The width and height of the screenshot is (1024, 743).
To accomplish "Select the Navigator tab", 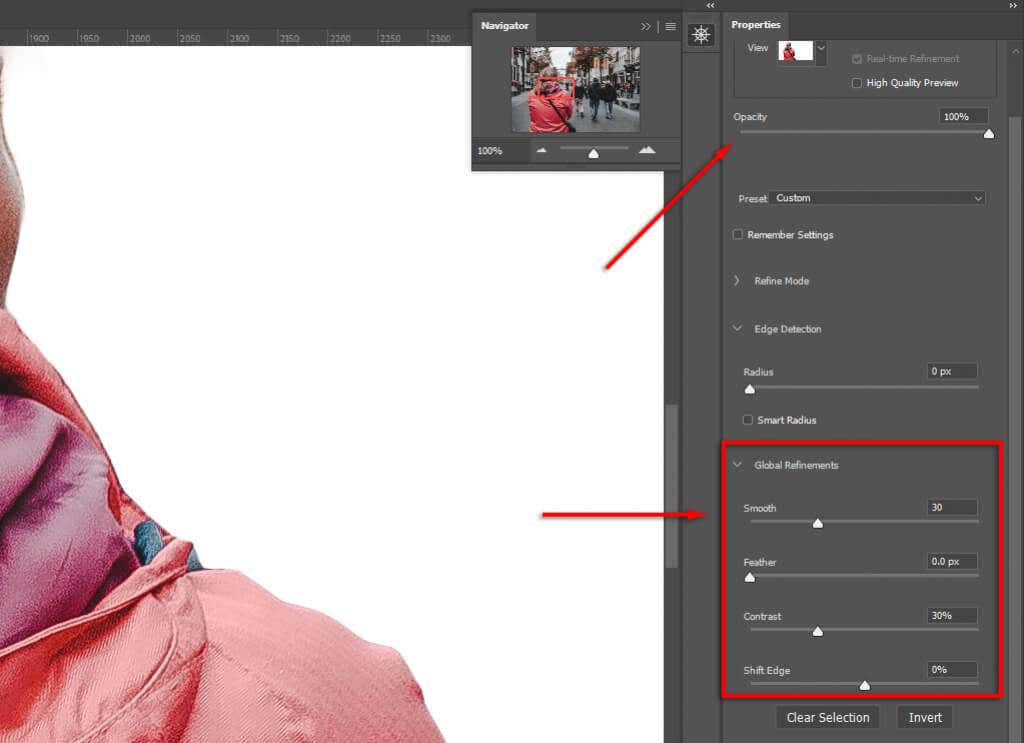I will 504,26.
